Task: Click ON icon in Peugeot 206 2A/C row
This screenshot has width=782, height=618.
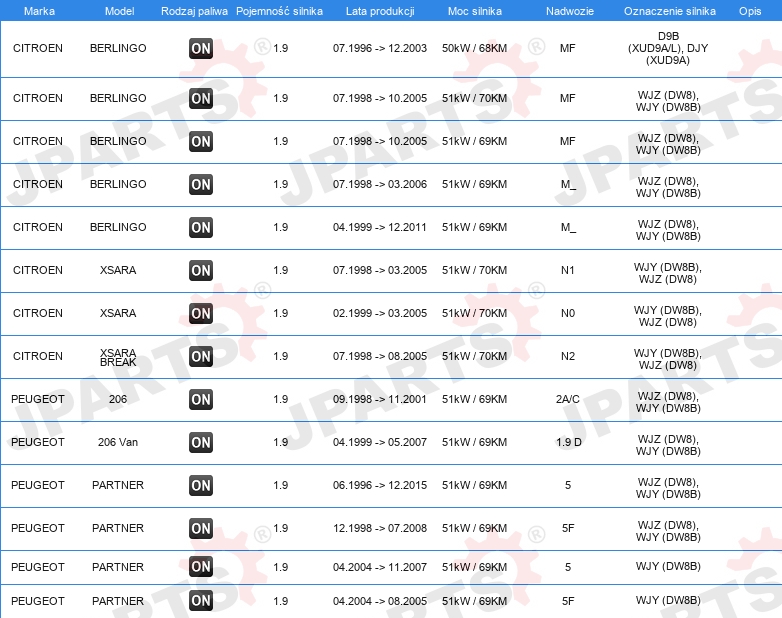Action: click(201, 399)
